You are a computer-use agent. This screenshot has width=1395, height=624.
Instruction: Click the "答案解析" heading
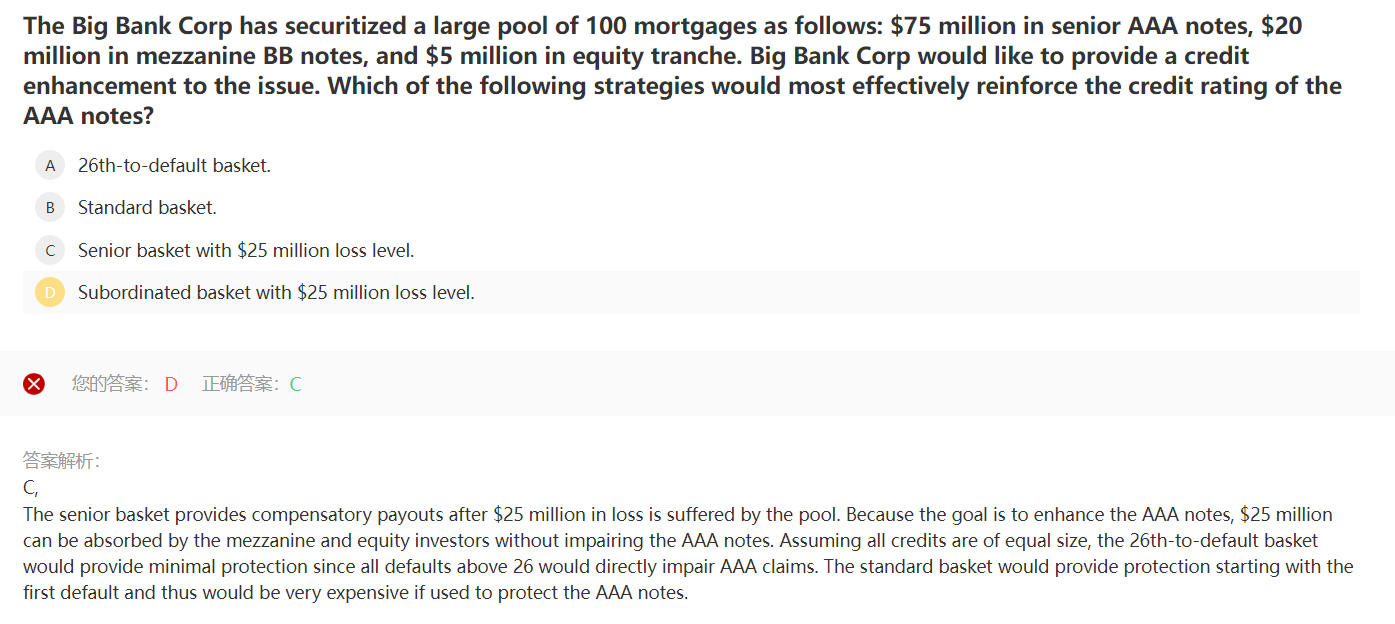62,461
